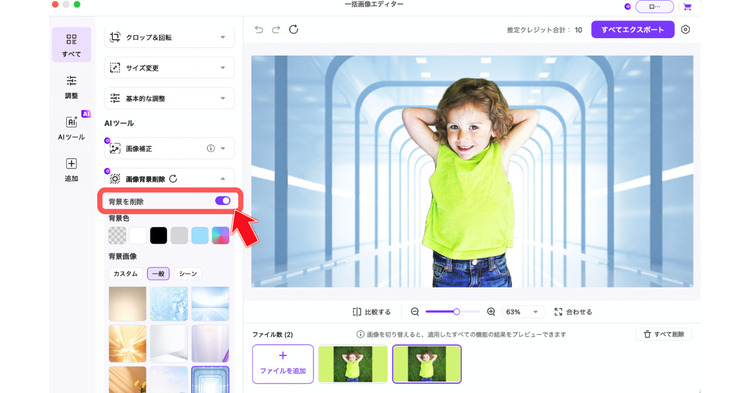Select the first file thumbnail in strip
Screen dimensions: 750x393
[353, 364]
